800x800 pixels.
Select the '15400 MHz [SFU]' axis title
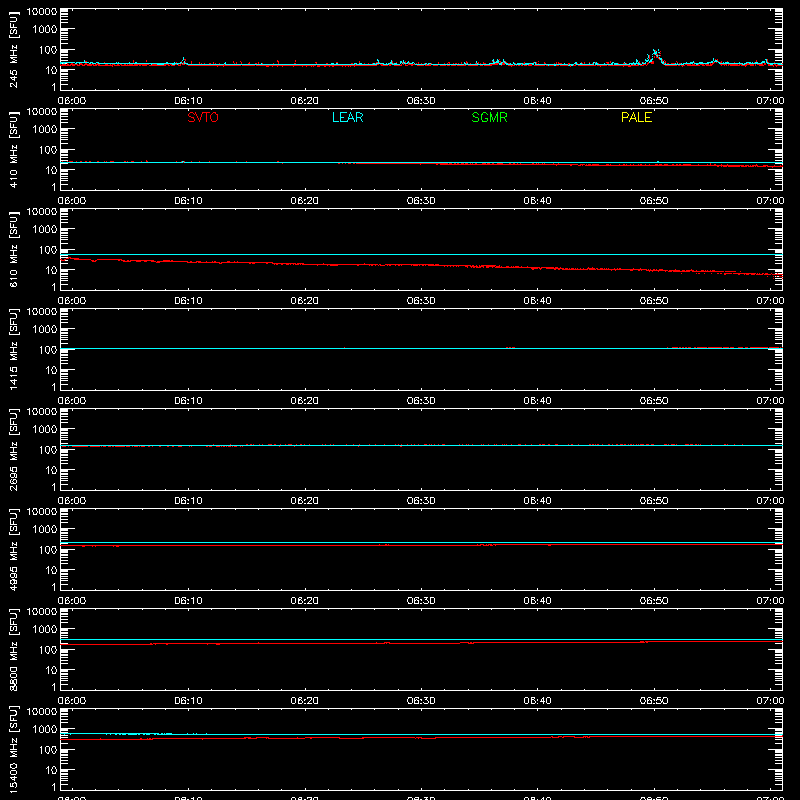click(13, 749)
